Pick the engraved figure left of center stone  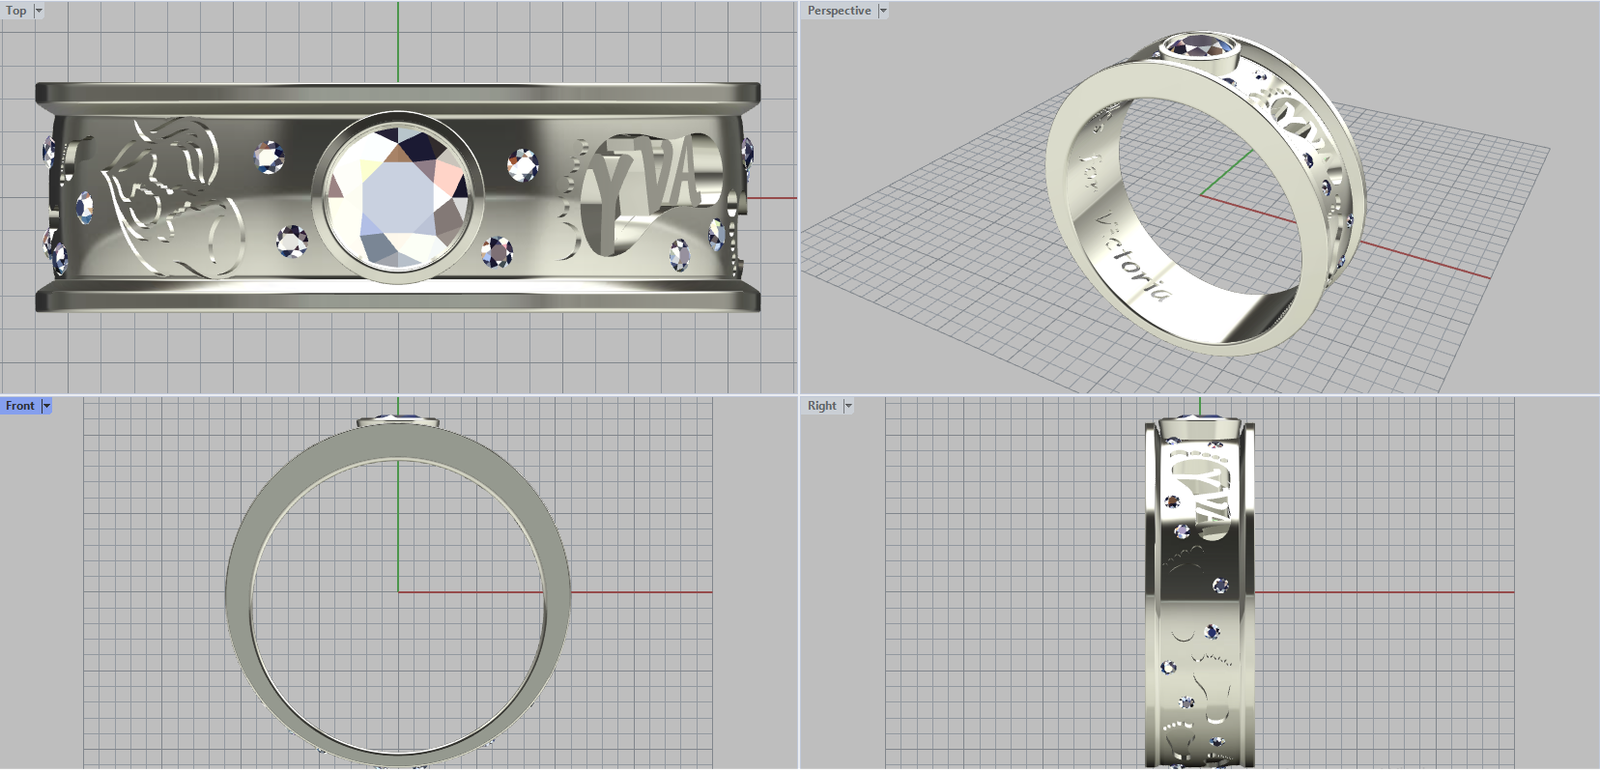point(170,200)
